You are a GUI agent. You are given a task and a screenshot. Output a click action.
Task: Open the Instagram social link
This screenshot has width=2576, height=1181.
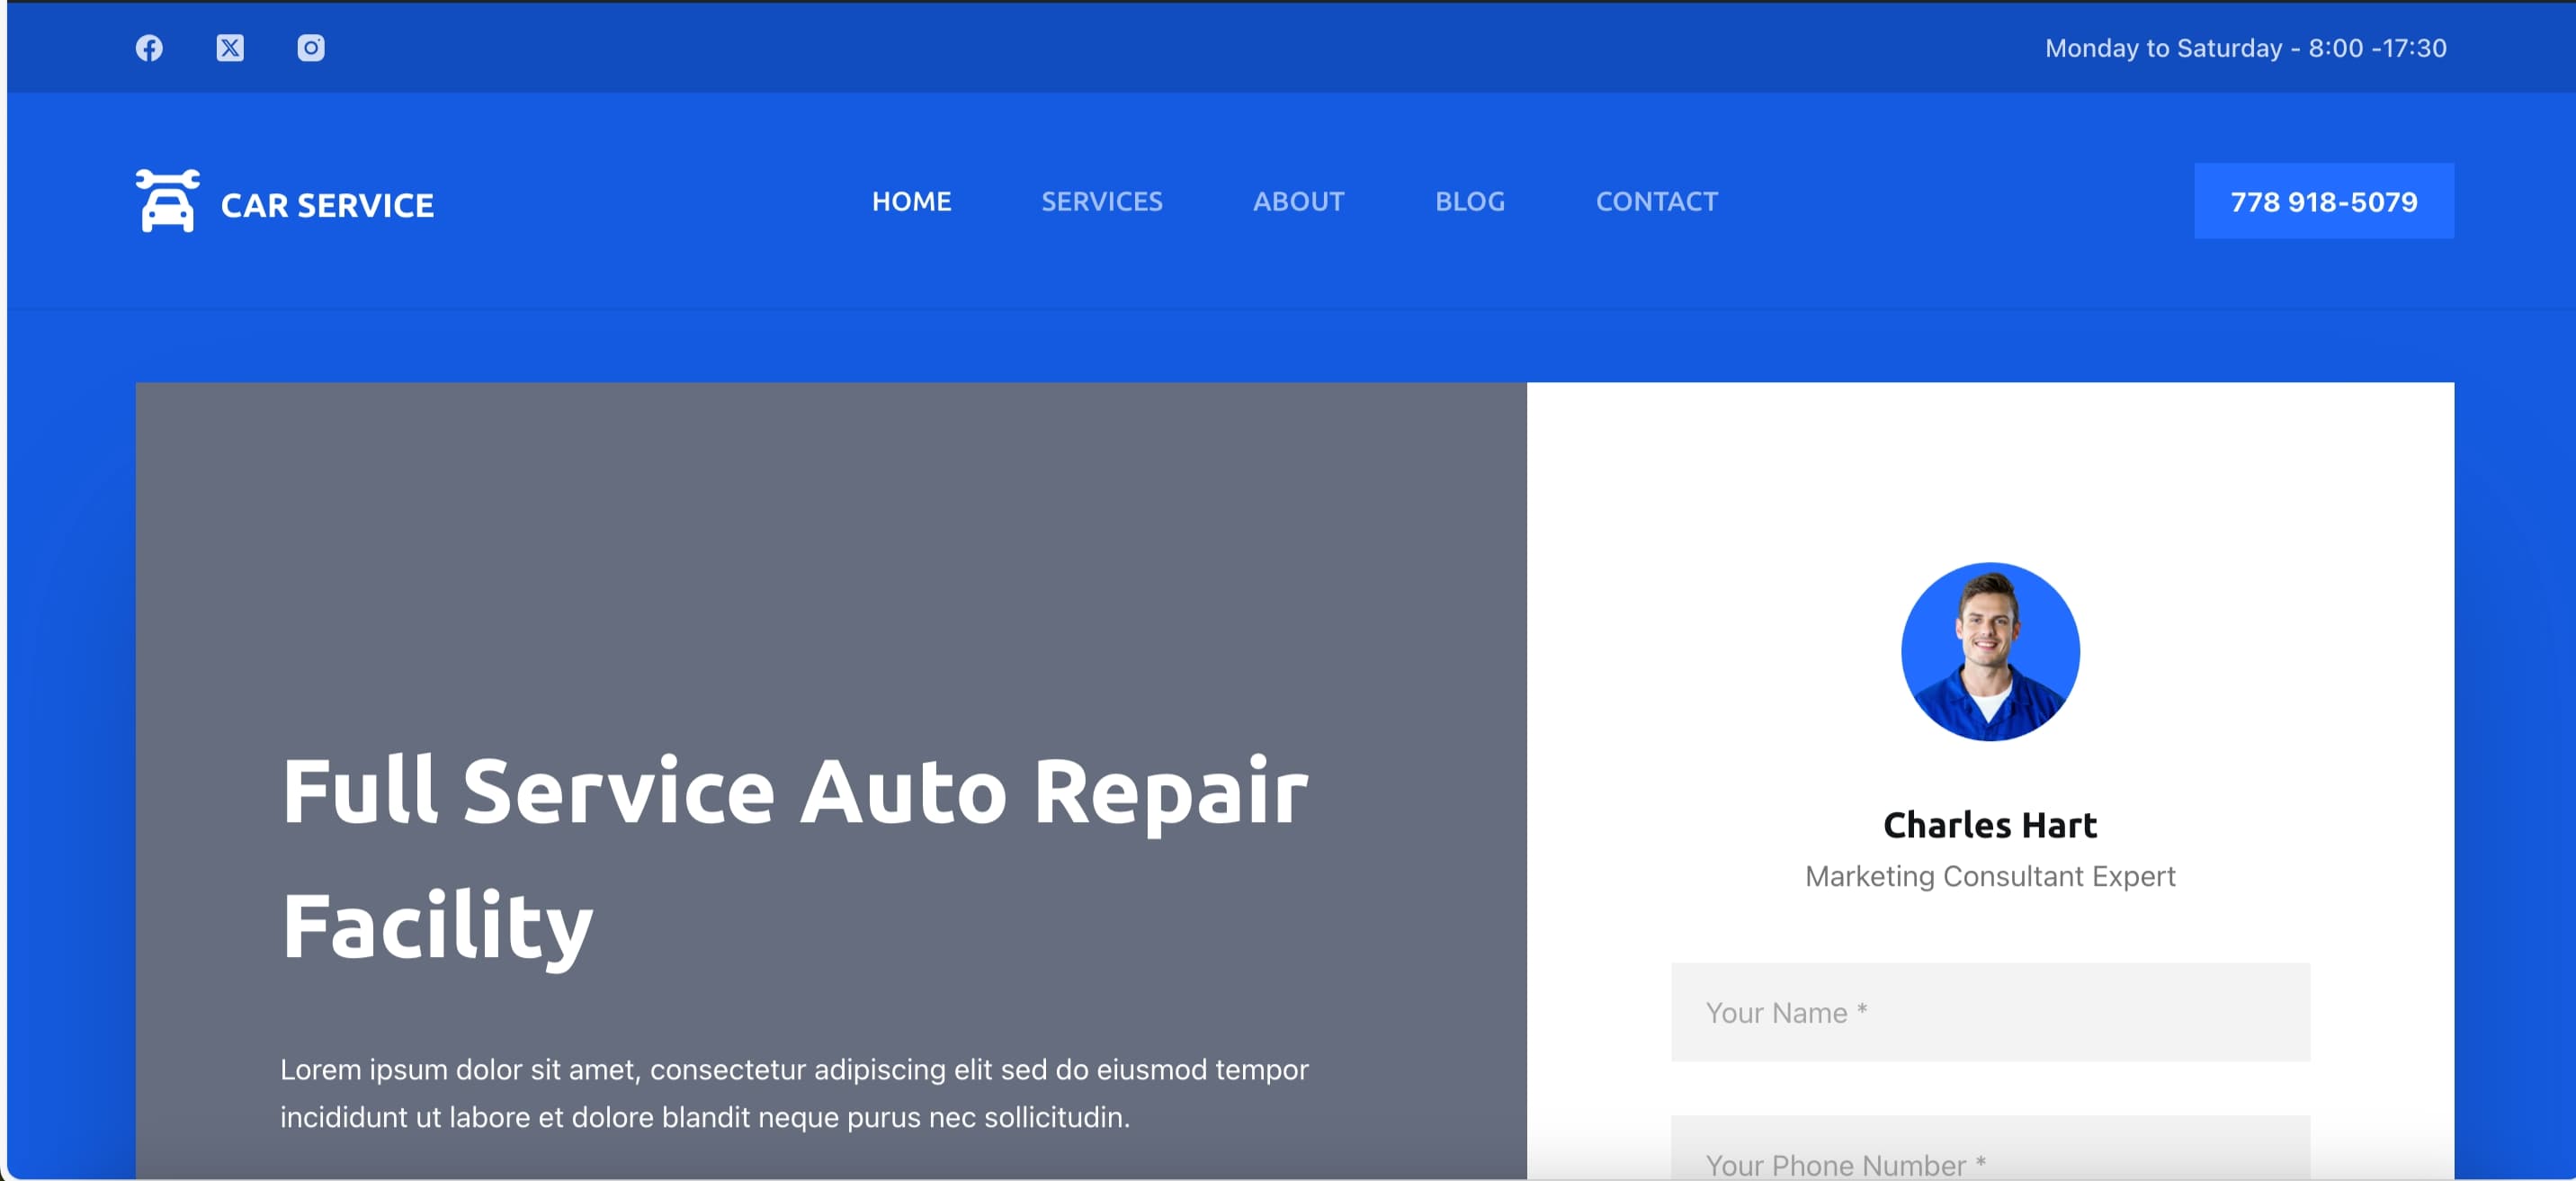[311, 48]
